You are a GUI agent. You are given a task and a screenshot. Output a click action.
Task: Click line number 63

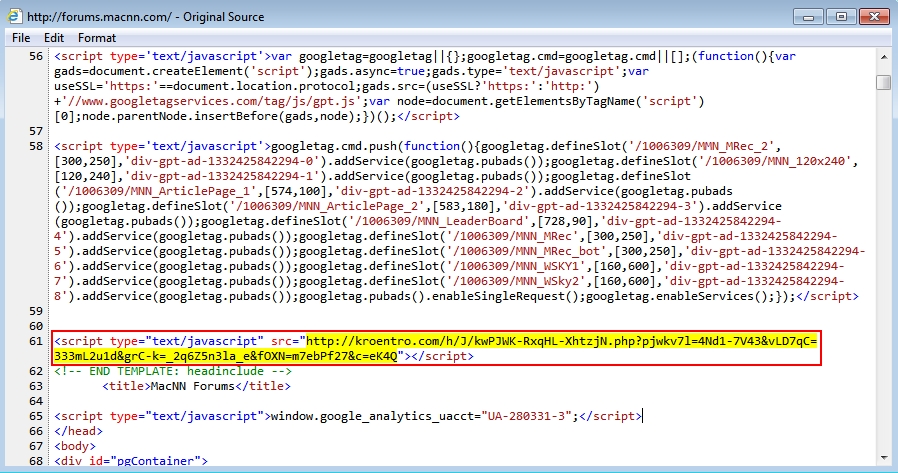(x=36, y=386)
